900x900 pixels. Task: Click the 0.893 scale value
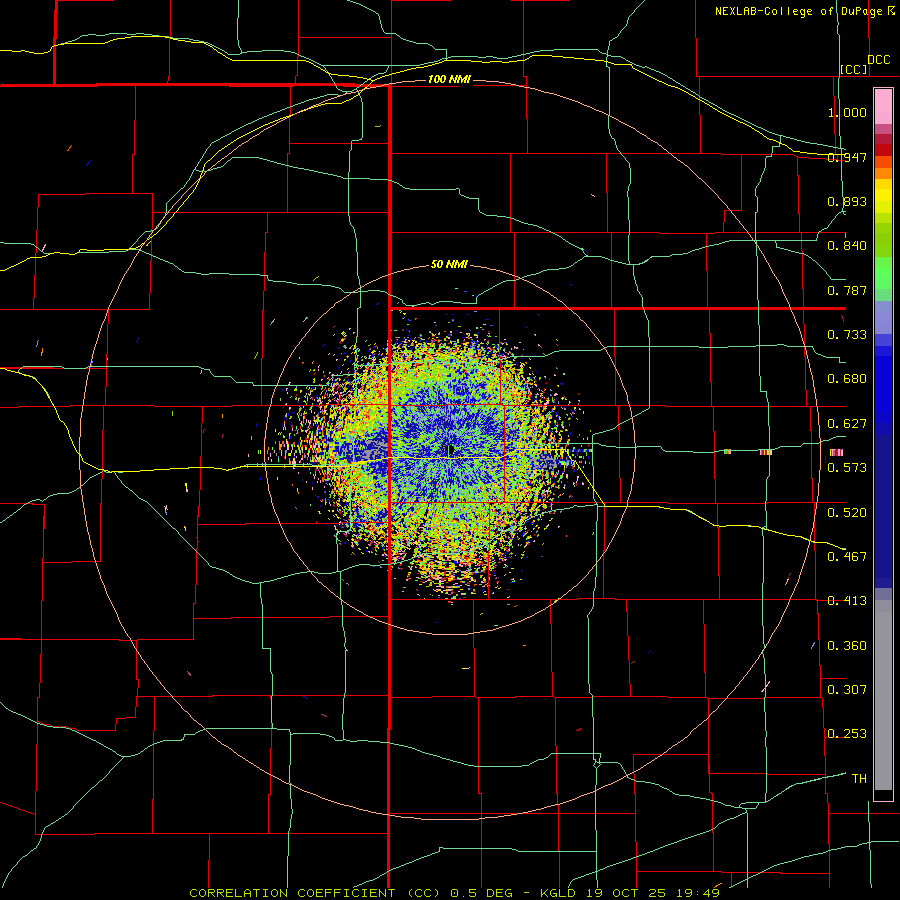(847, 201)
